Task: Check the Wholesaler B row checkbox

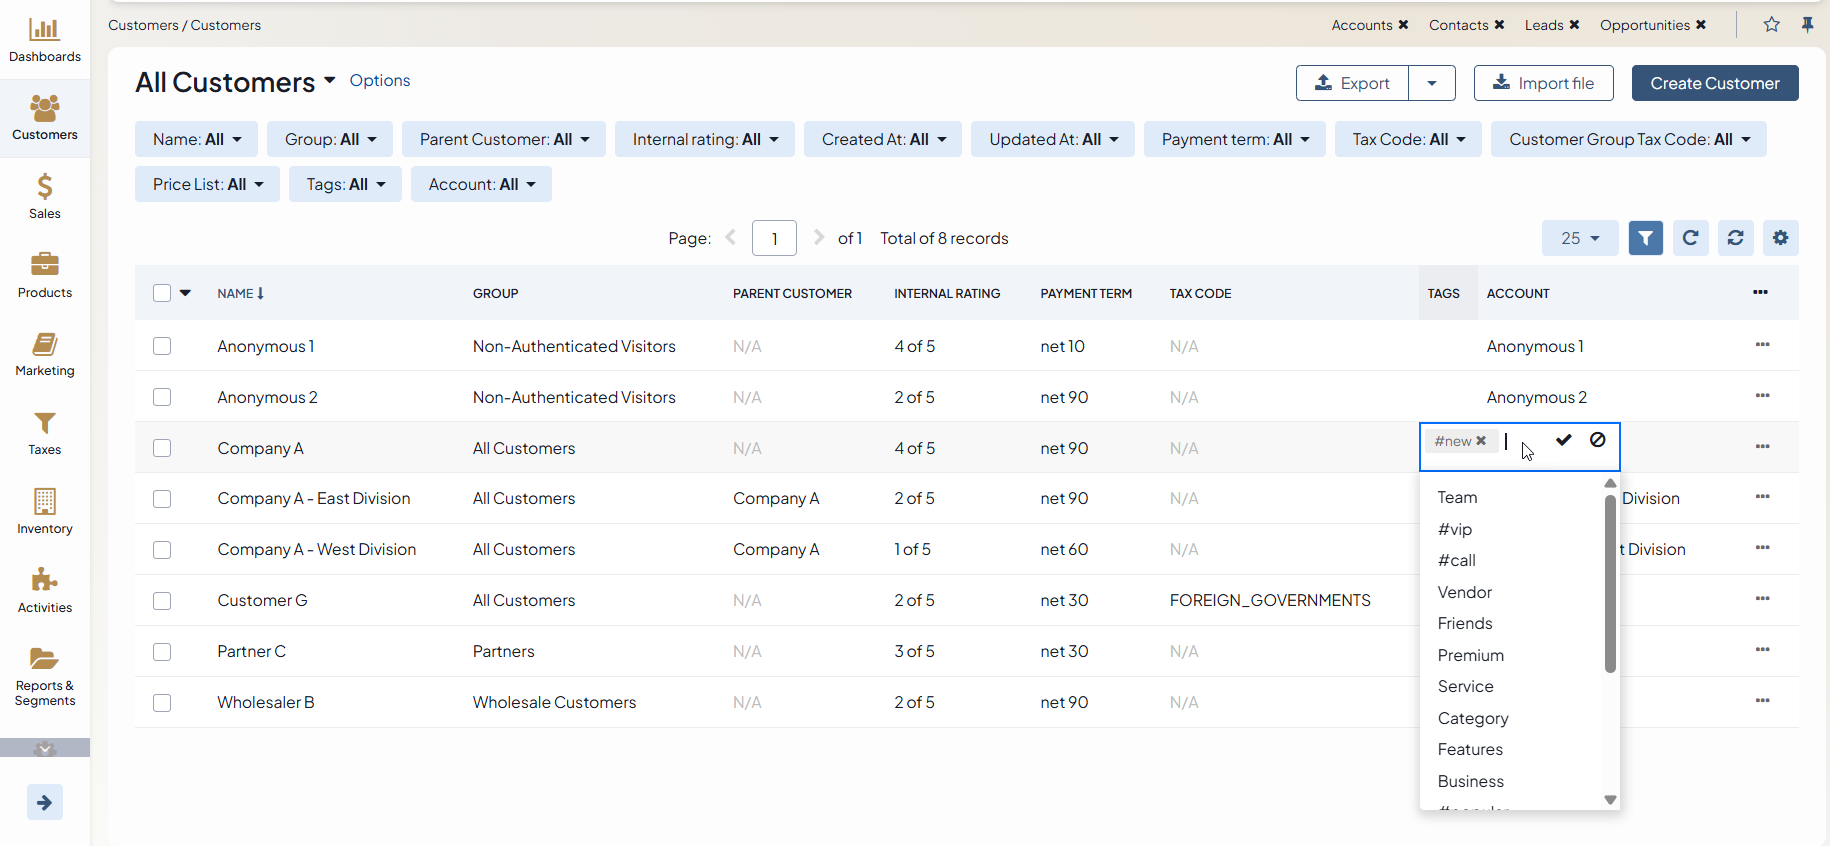Action: point(162,703)
